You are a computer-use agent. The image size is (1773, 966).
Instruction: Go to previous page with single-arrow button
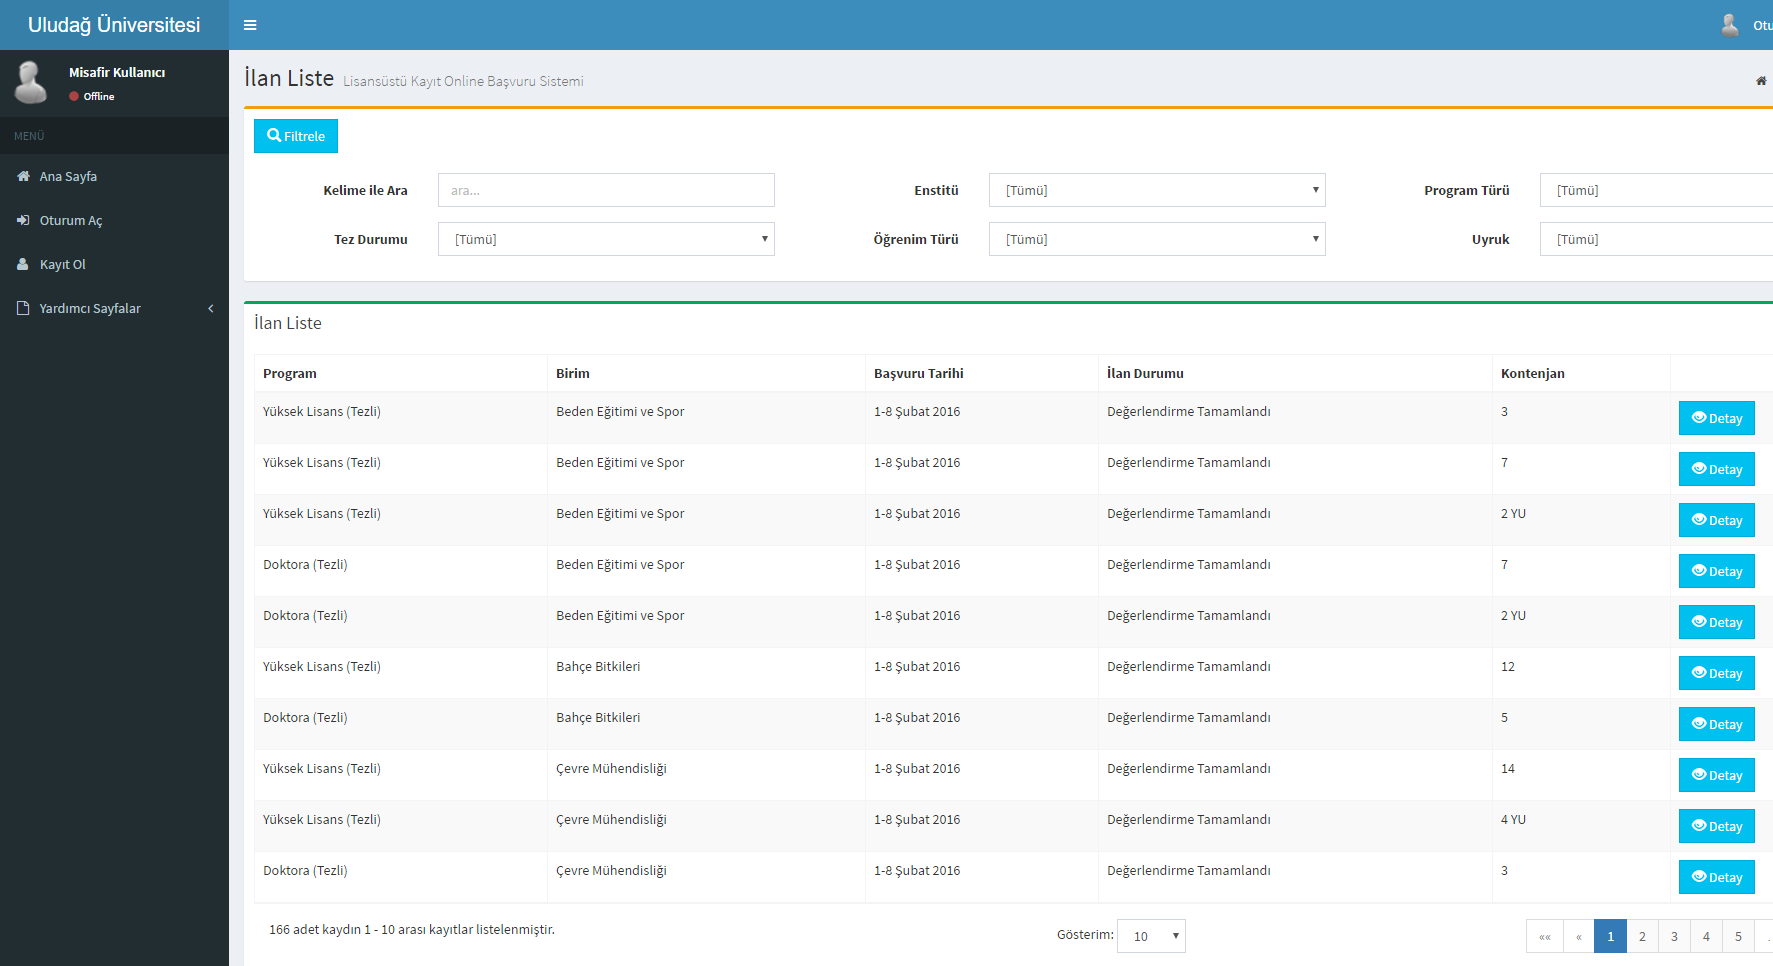(x=1579, y=936)
